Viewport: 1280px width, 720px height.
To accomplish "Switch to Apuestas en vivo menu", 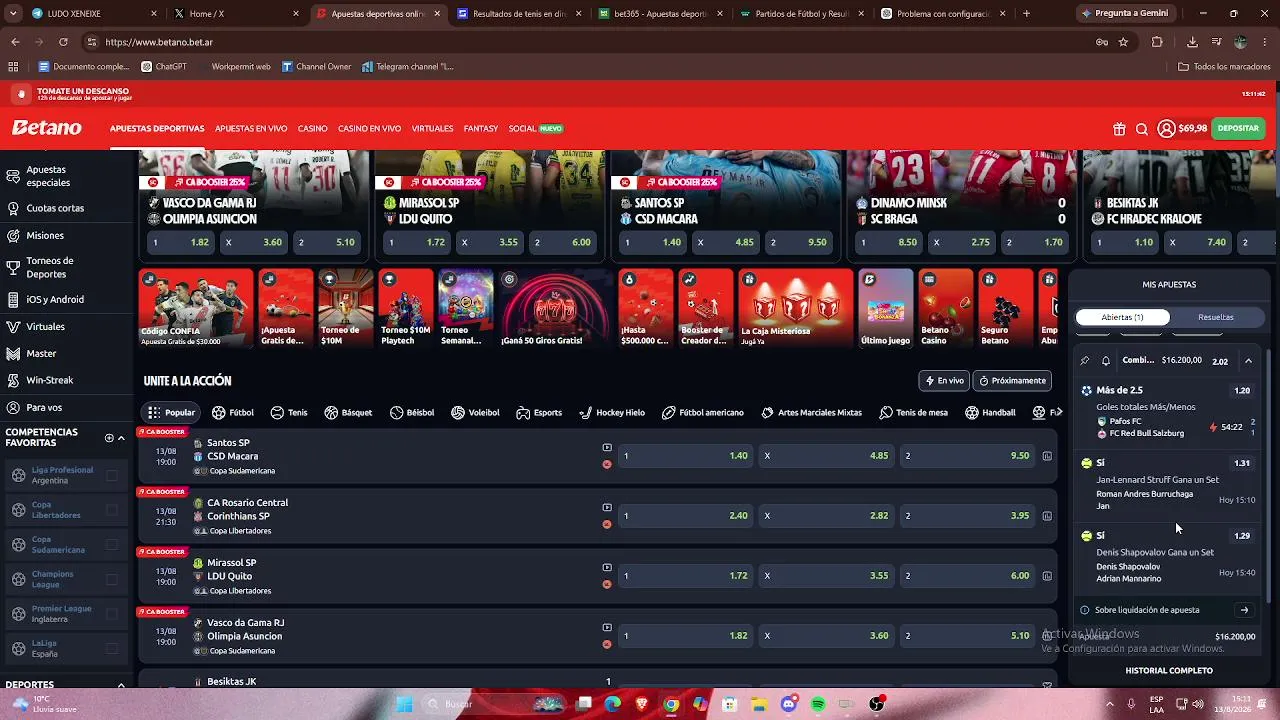I will (251, 129).
